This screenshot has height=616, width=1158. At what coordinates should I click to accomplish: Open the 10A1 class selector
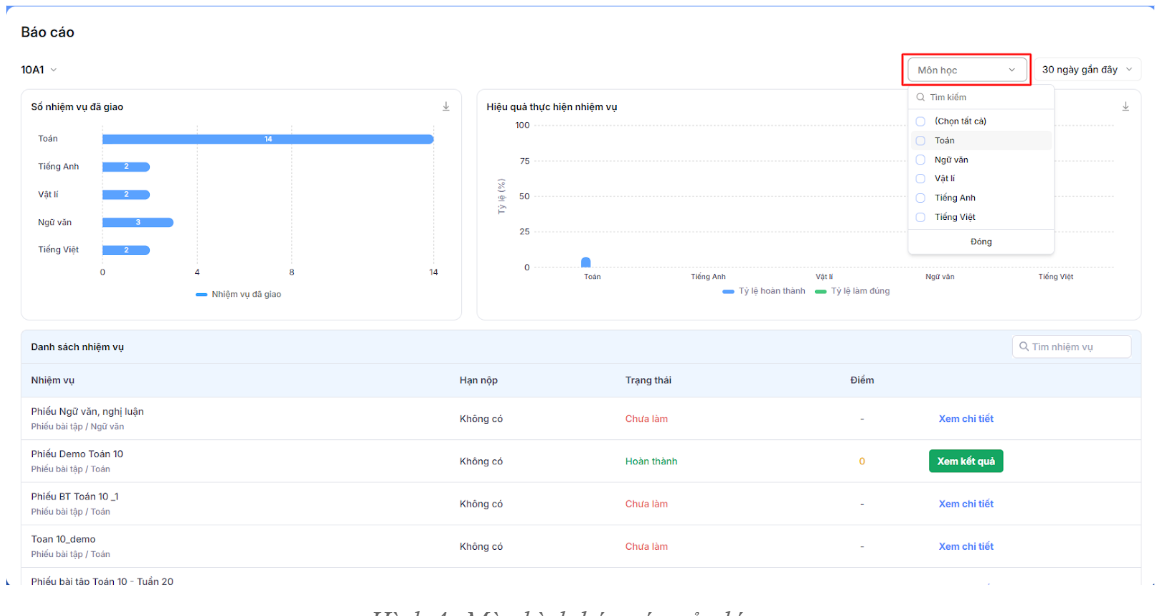pyautogui.click(x=39, y=70)
